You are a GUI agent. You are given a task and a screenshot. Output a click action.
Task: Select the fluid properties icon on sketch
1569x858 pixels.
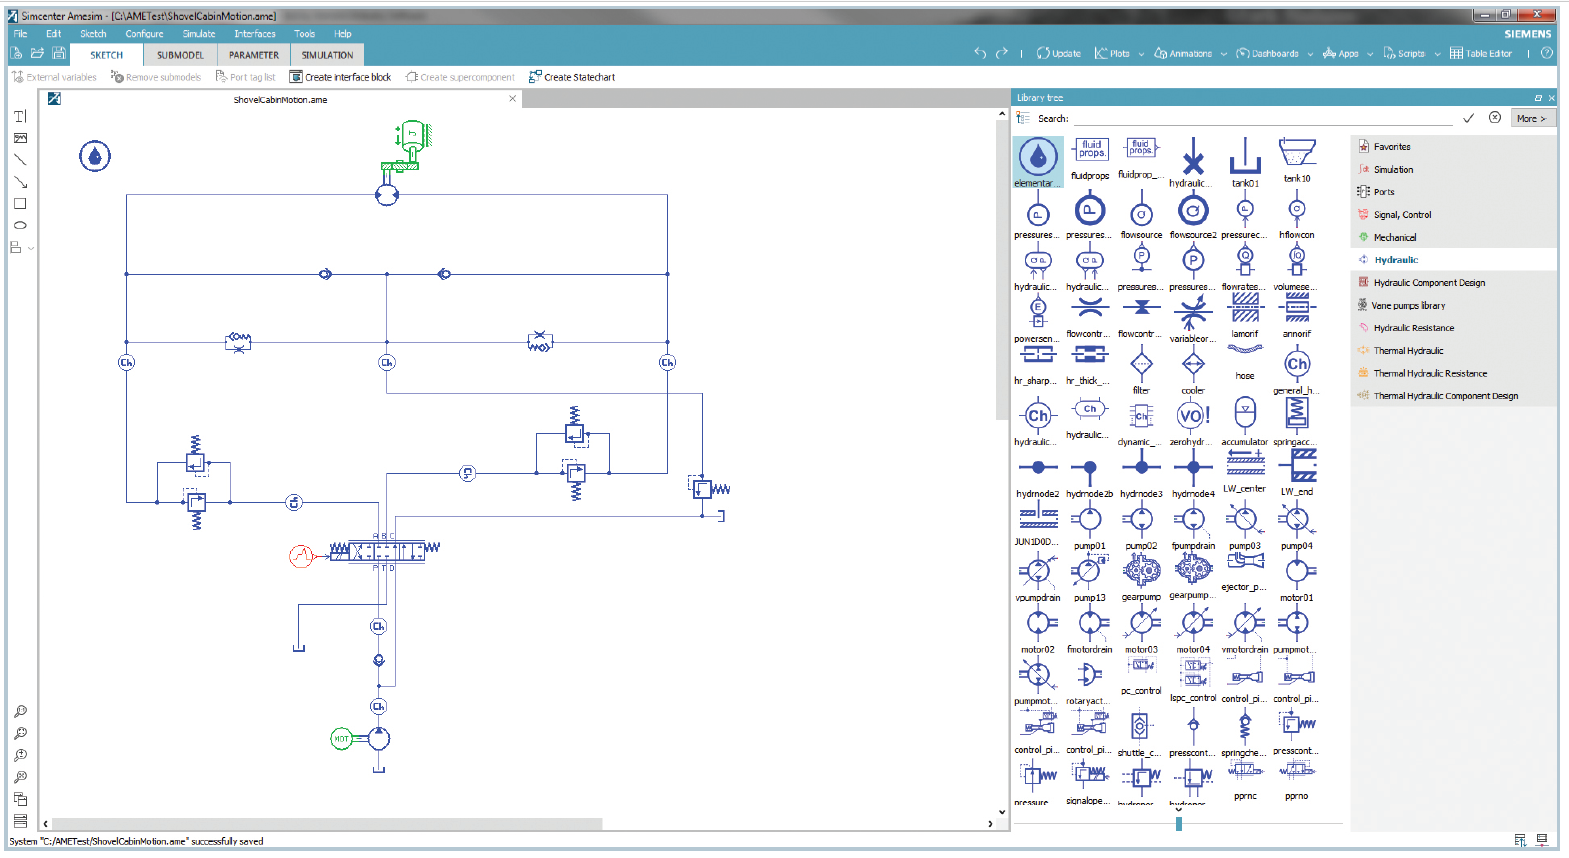tap(95, 156)
